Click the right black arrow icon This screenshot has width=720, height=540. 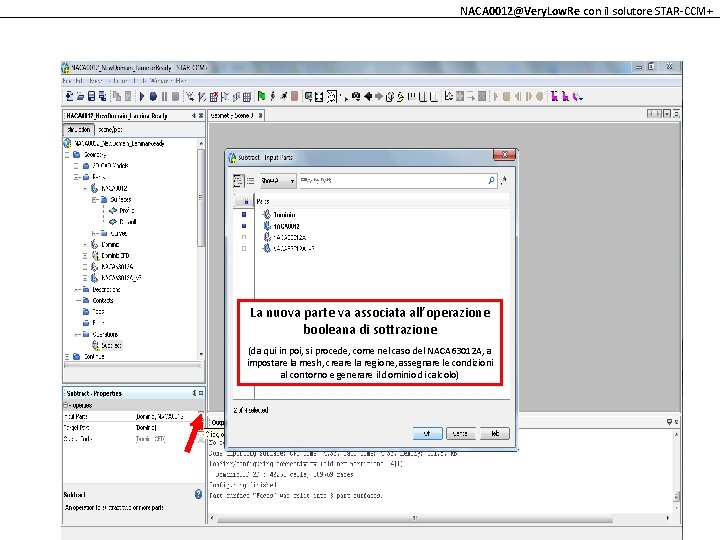(378, 96)
